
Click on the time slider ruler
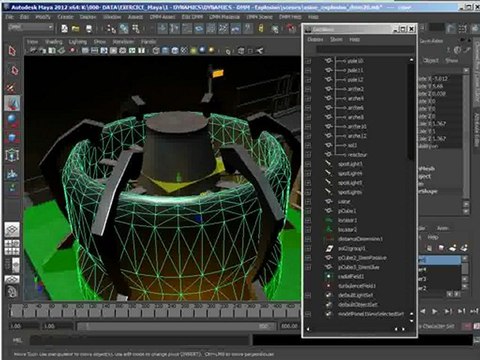[x=155, y=312]
